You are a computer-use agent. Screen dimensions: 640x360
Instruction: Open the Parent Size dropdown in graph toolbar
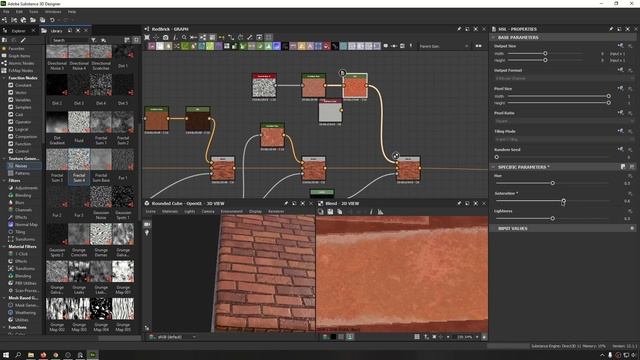[444, 46]
